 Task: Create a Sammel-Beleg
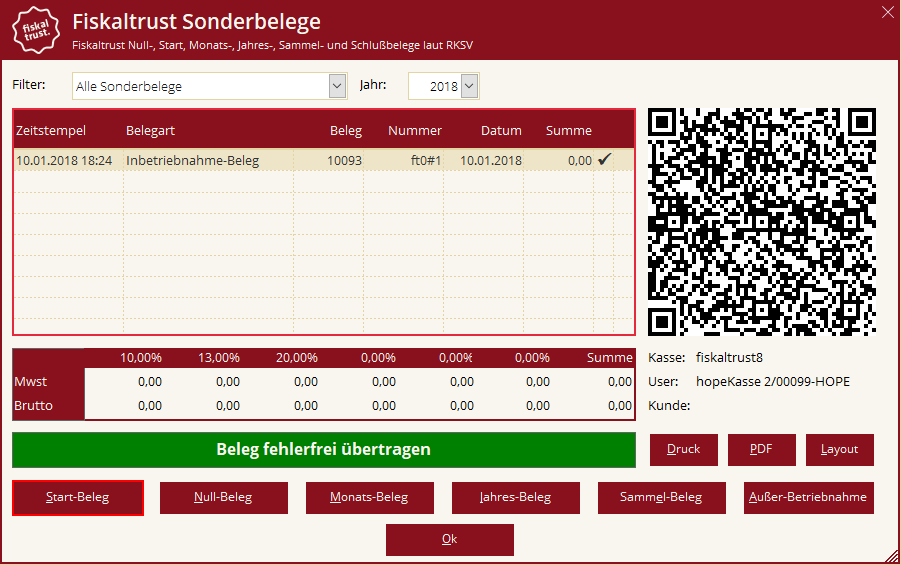(x=661, y=498)
